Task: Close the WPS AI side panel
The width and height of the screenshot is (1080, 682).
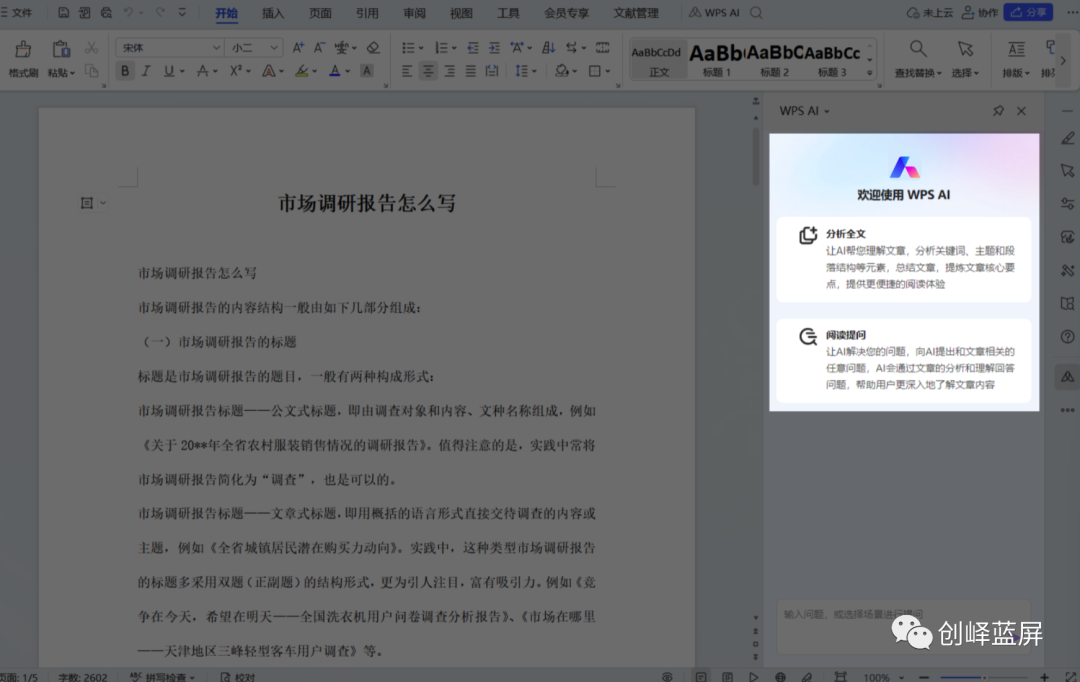Action: 1021,111
